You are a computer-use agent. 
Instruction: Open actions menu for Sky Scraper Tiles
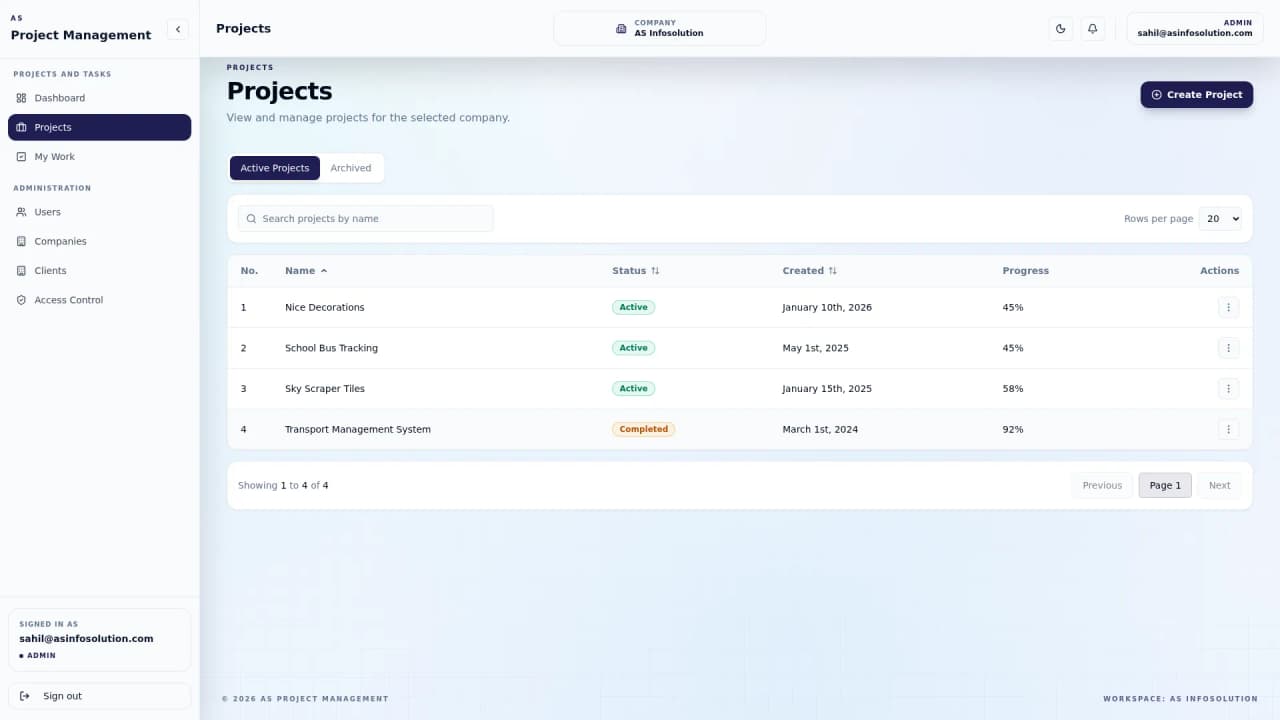pyautogui.click(x=1228, y=388)
